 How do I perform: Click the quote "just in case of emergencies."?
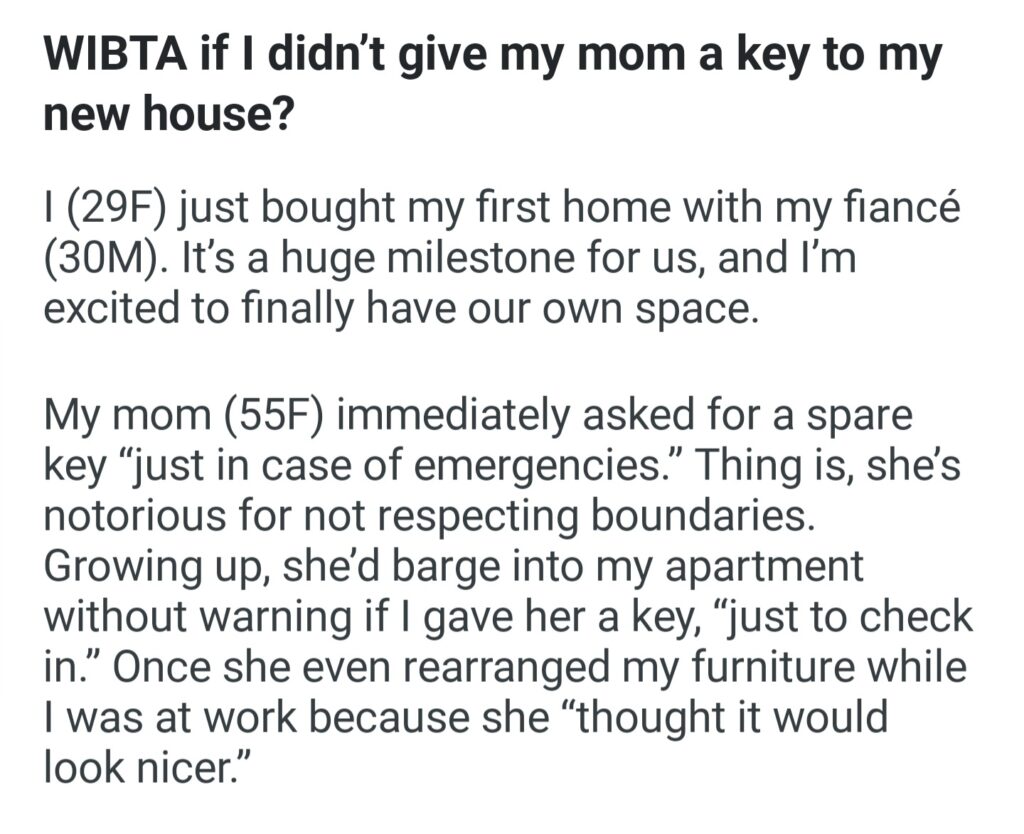(x=398, y=469)
